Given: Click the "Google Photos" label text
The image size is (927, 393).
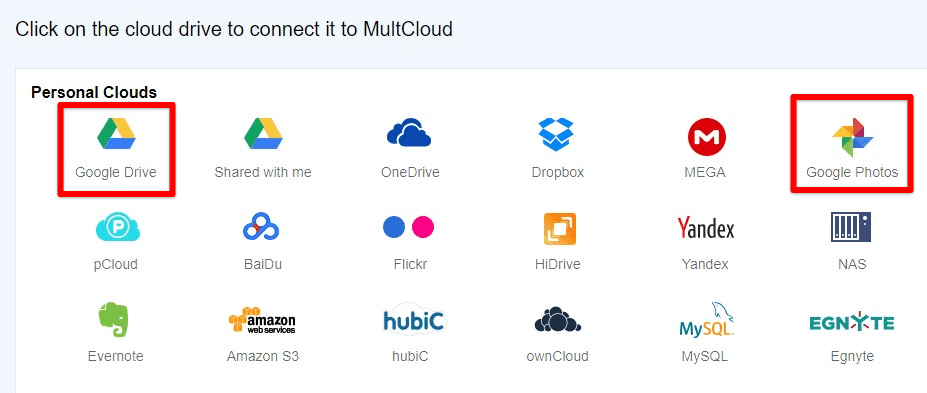Looking at the screenshot, I should tap(852, 173).
